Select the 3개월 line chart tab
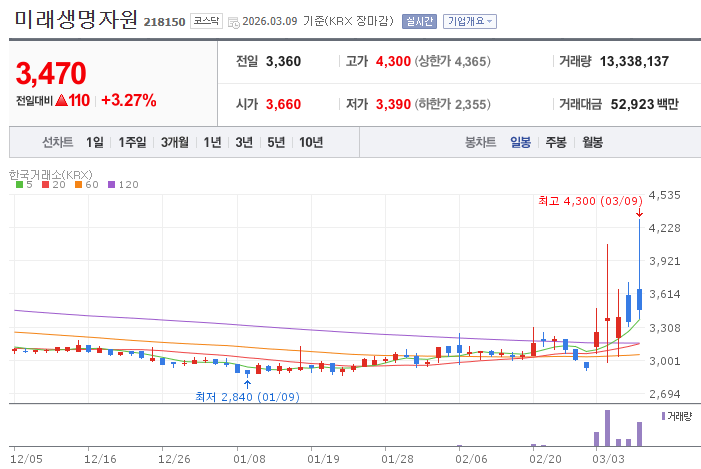The image size is (701, 469). [x=175, y=142]
